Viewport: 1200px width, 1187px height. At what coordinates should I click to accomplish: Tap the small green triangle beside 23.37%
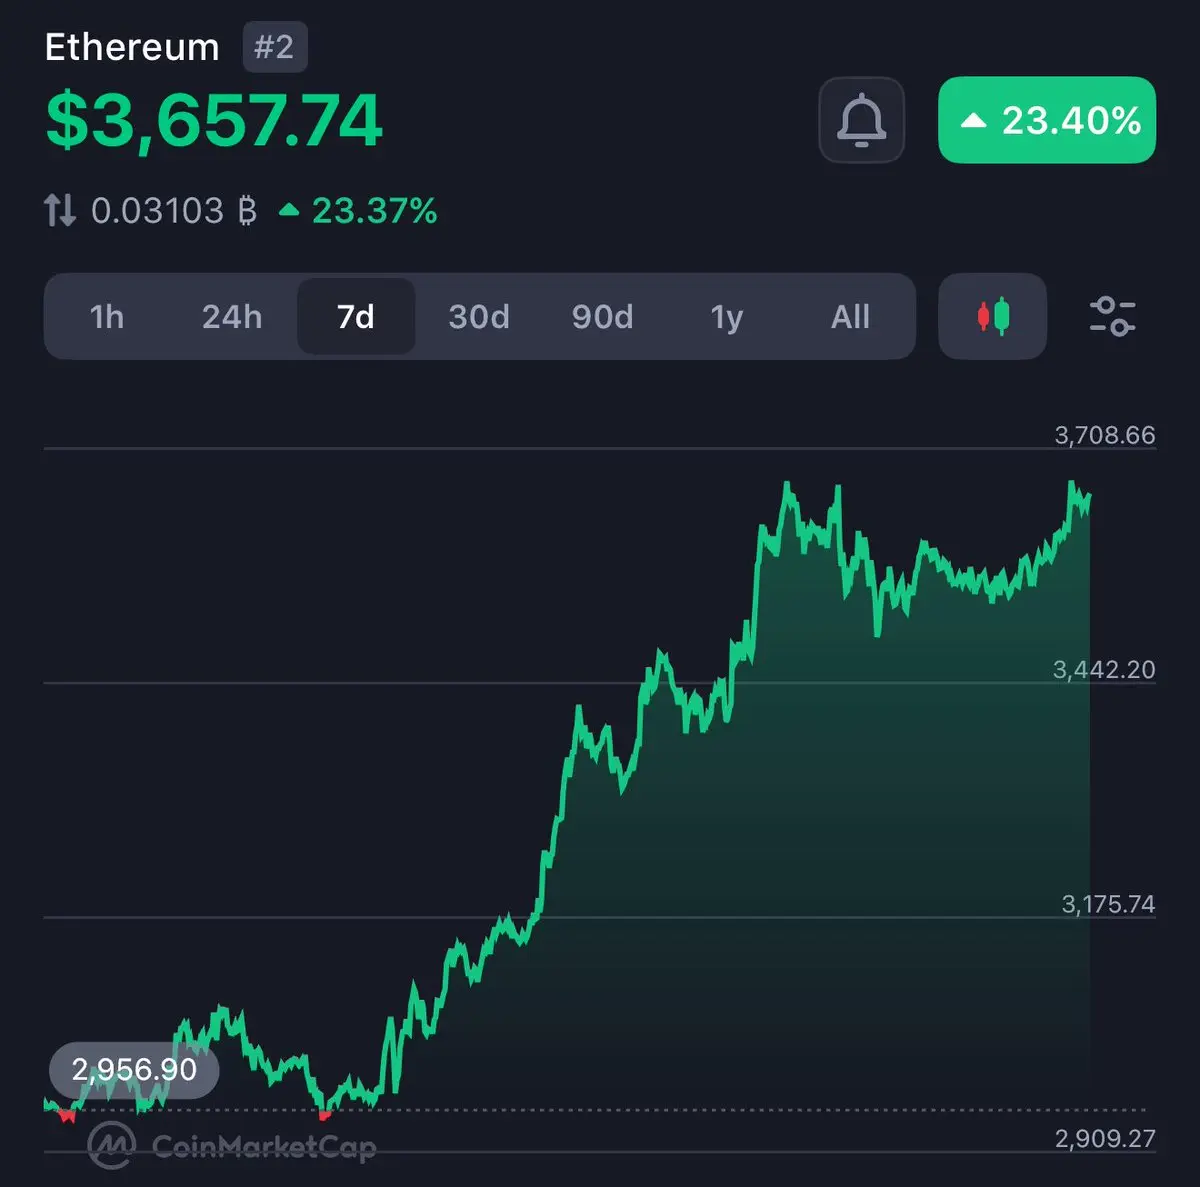(289, 210)
